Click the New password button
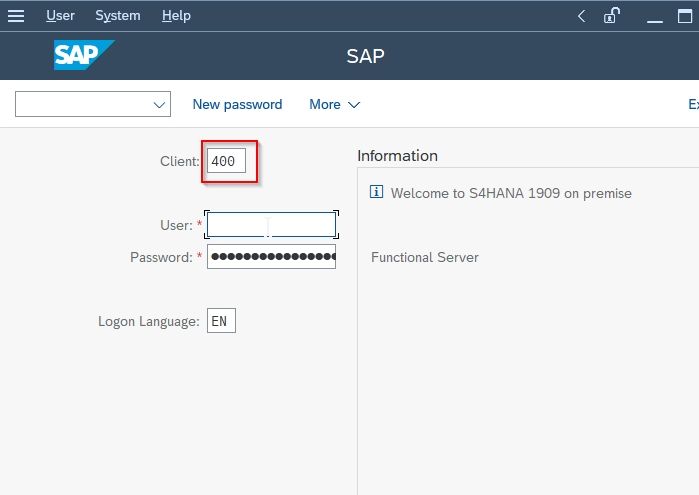 click(x=237, y=104)
